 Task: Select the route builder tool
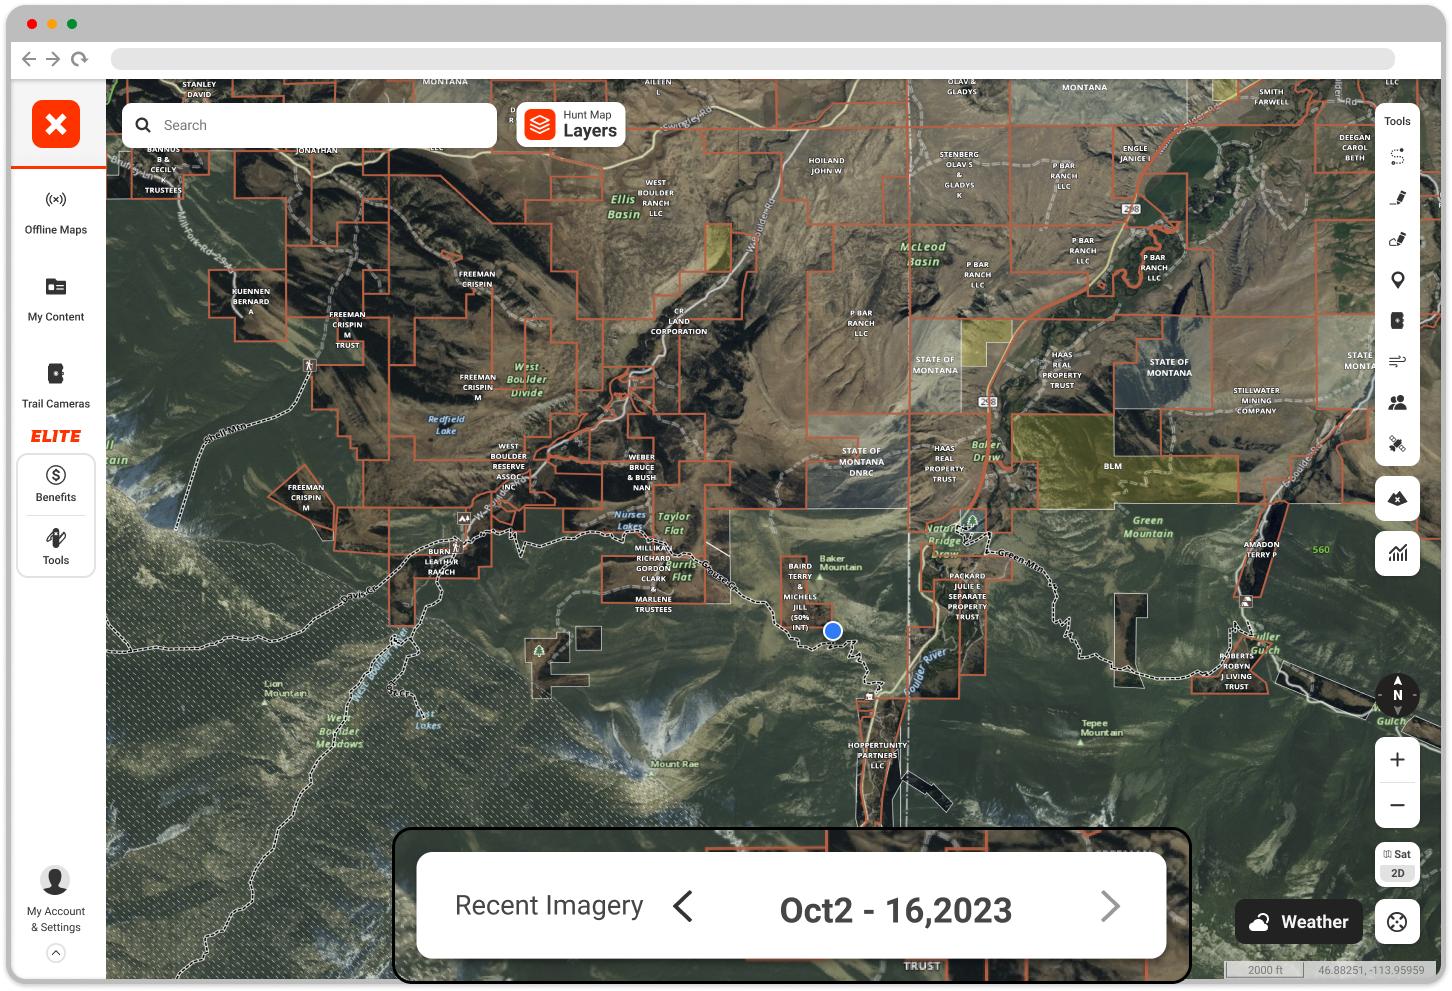coord(1397,157)
